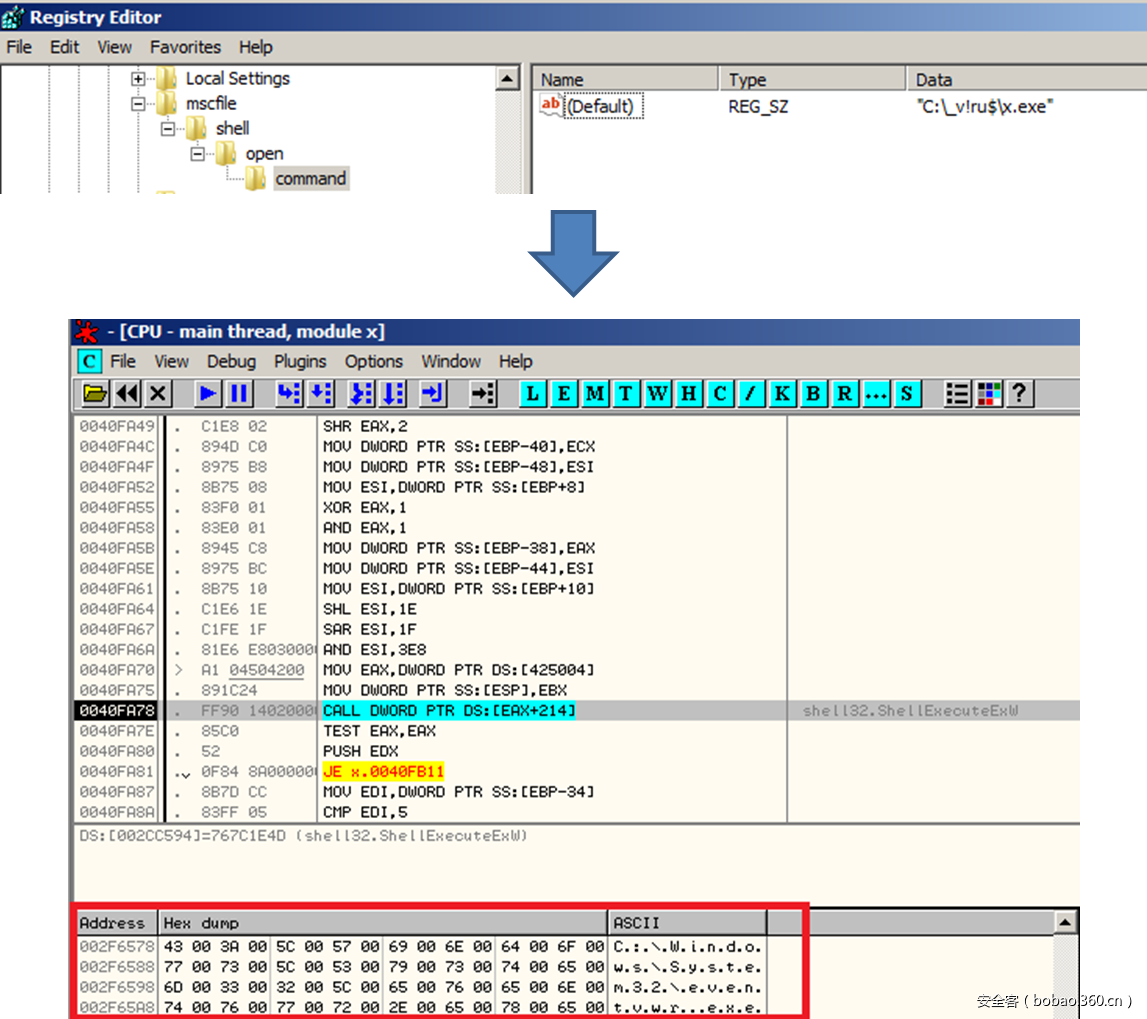Image resolution: width=1147 pixels, height=1019 pixels.
Task: Click the Open file folder icon
Action: point(95,393)
